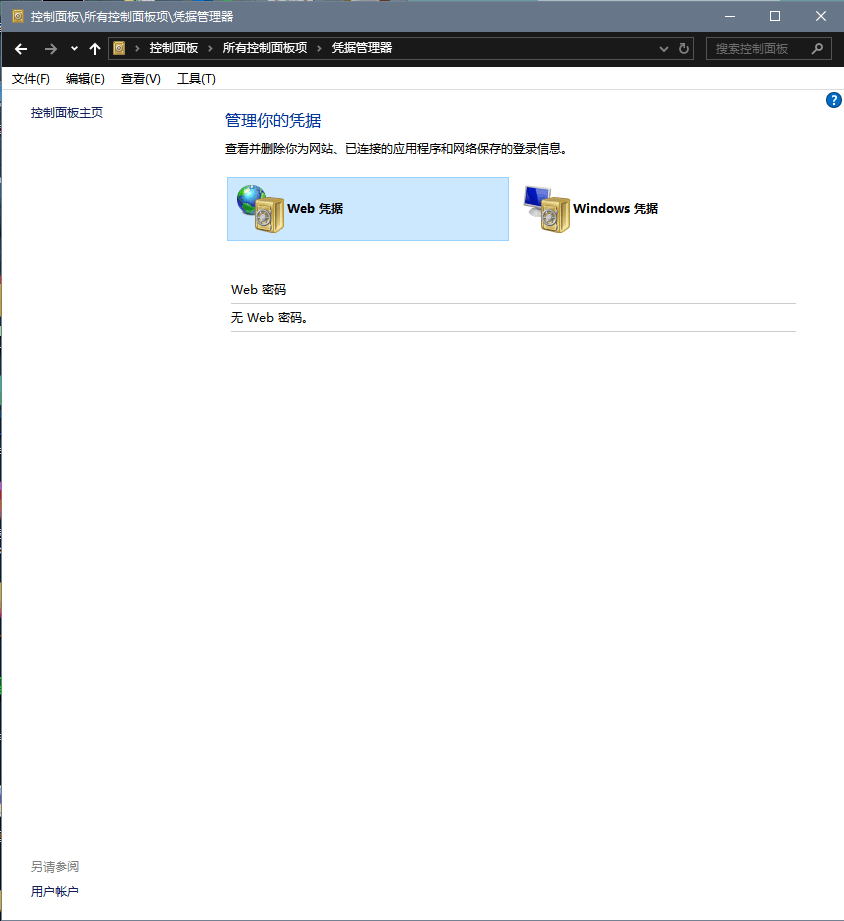Click the 无 Web 密码。 text
This screenshot has width=844, height=921.
[270, 318]
